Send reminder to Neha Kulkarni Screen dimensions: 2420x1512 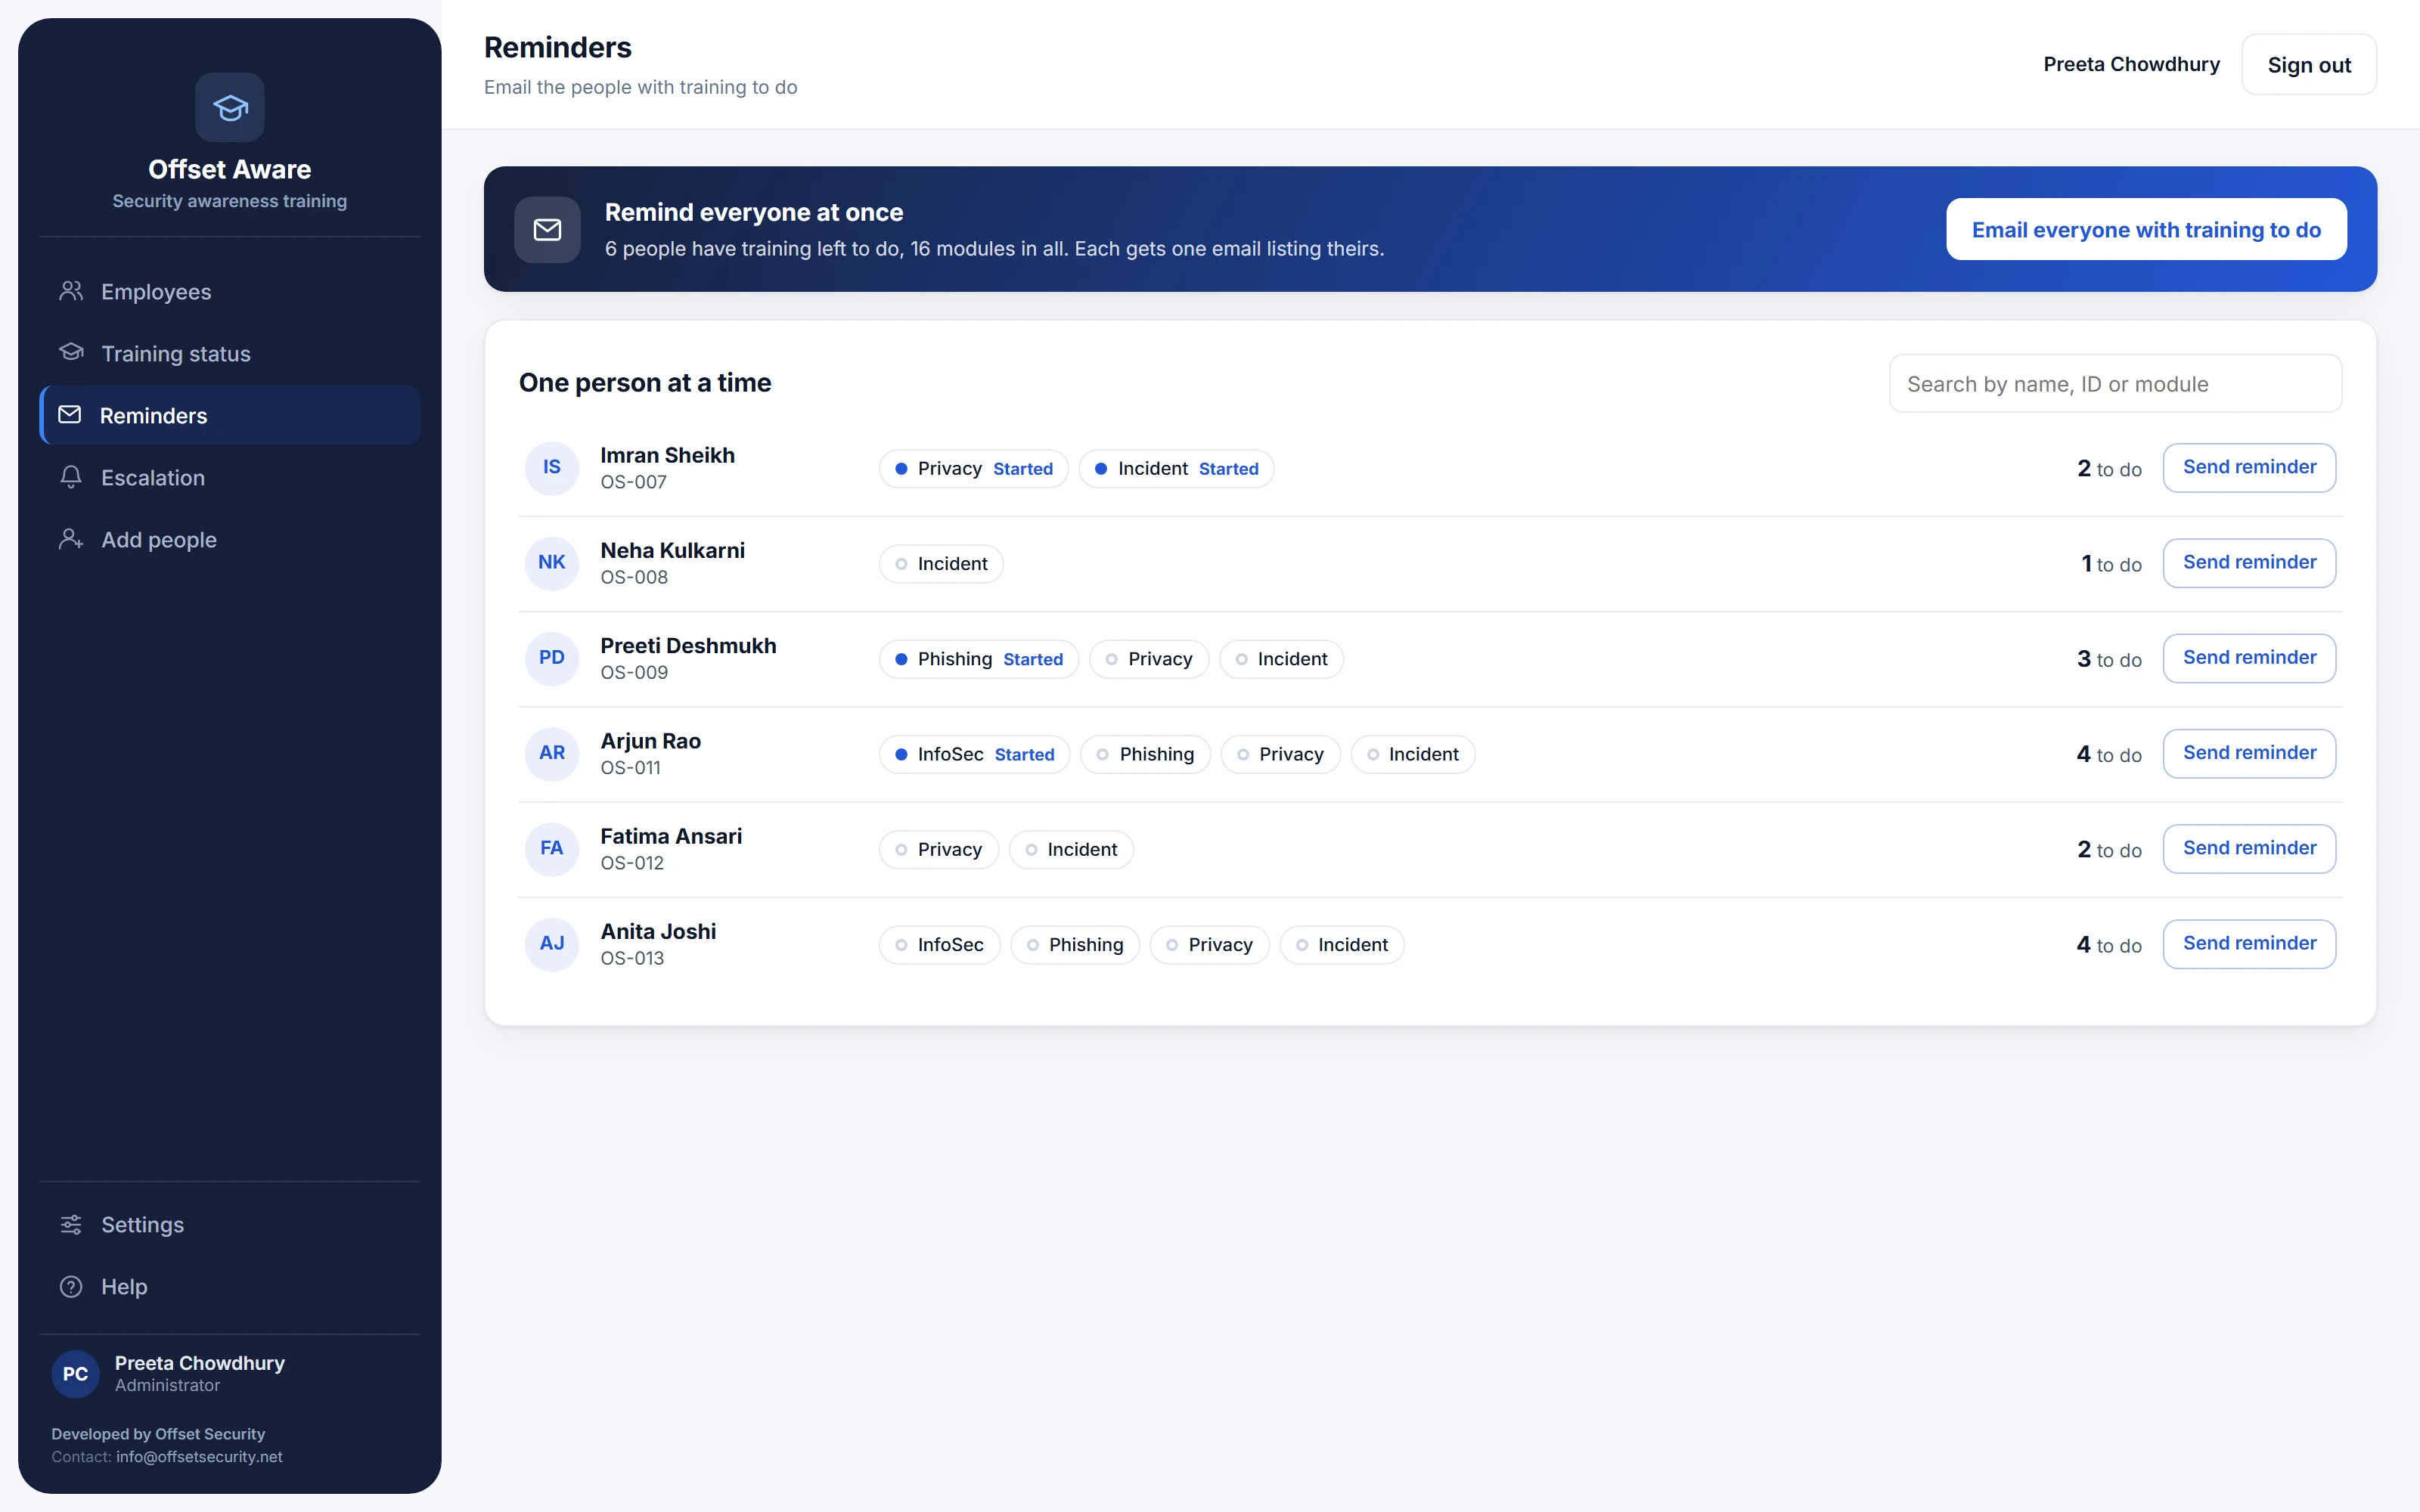2249,562
